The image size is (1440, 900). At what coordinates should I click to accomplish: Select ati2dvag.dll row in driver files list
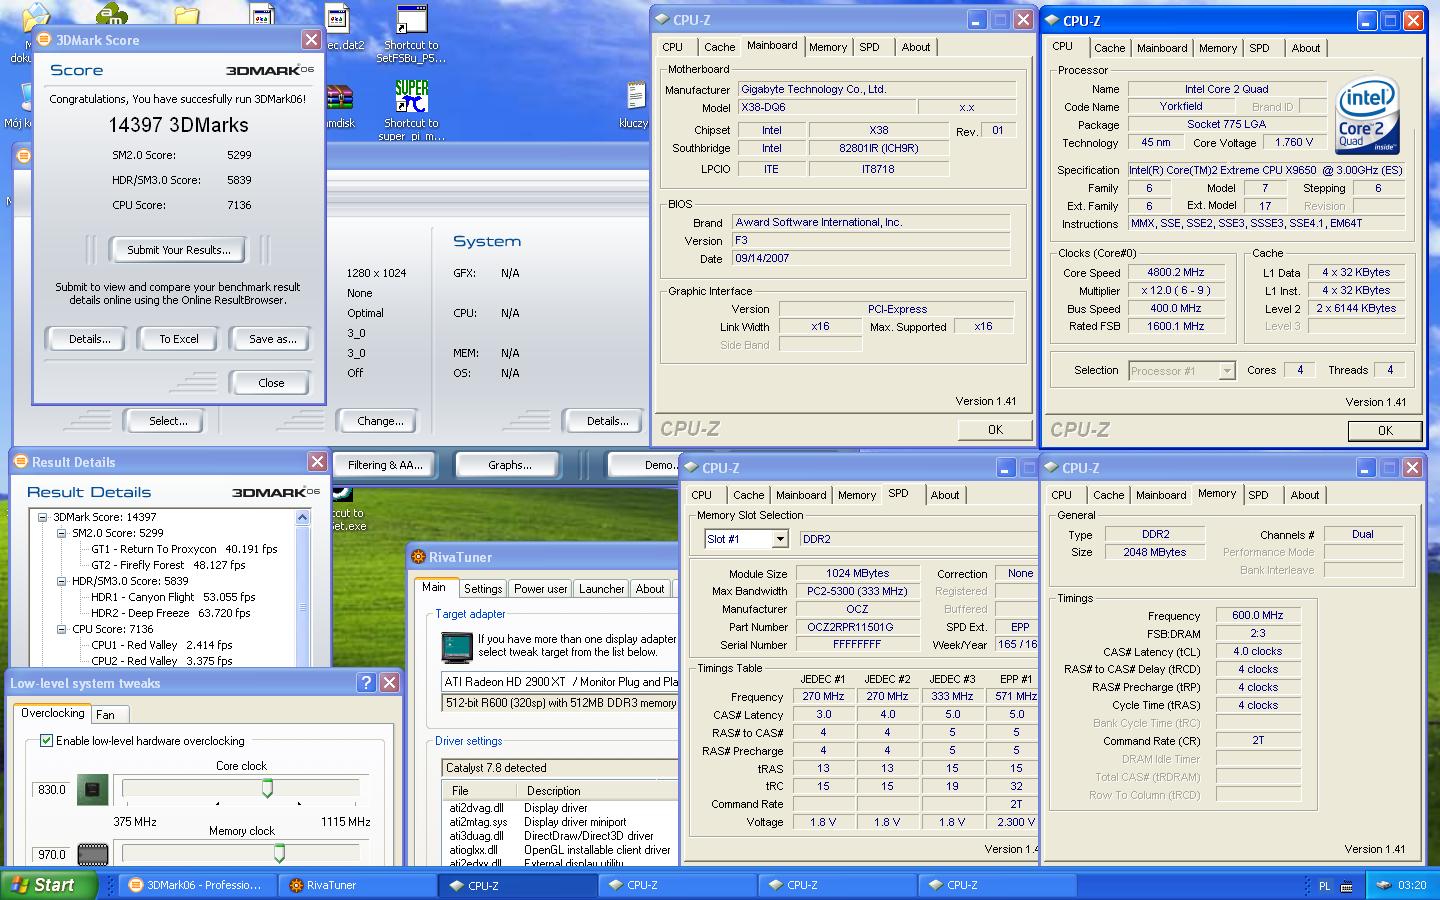point(560,808)
